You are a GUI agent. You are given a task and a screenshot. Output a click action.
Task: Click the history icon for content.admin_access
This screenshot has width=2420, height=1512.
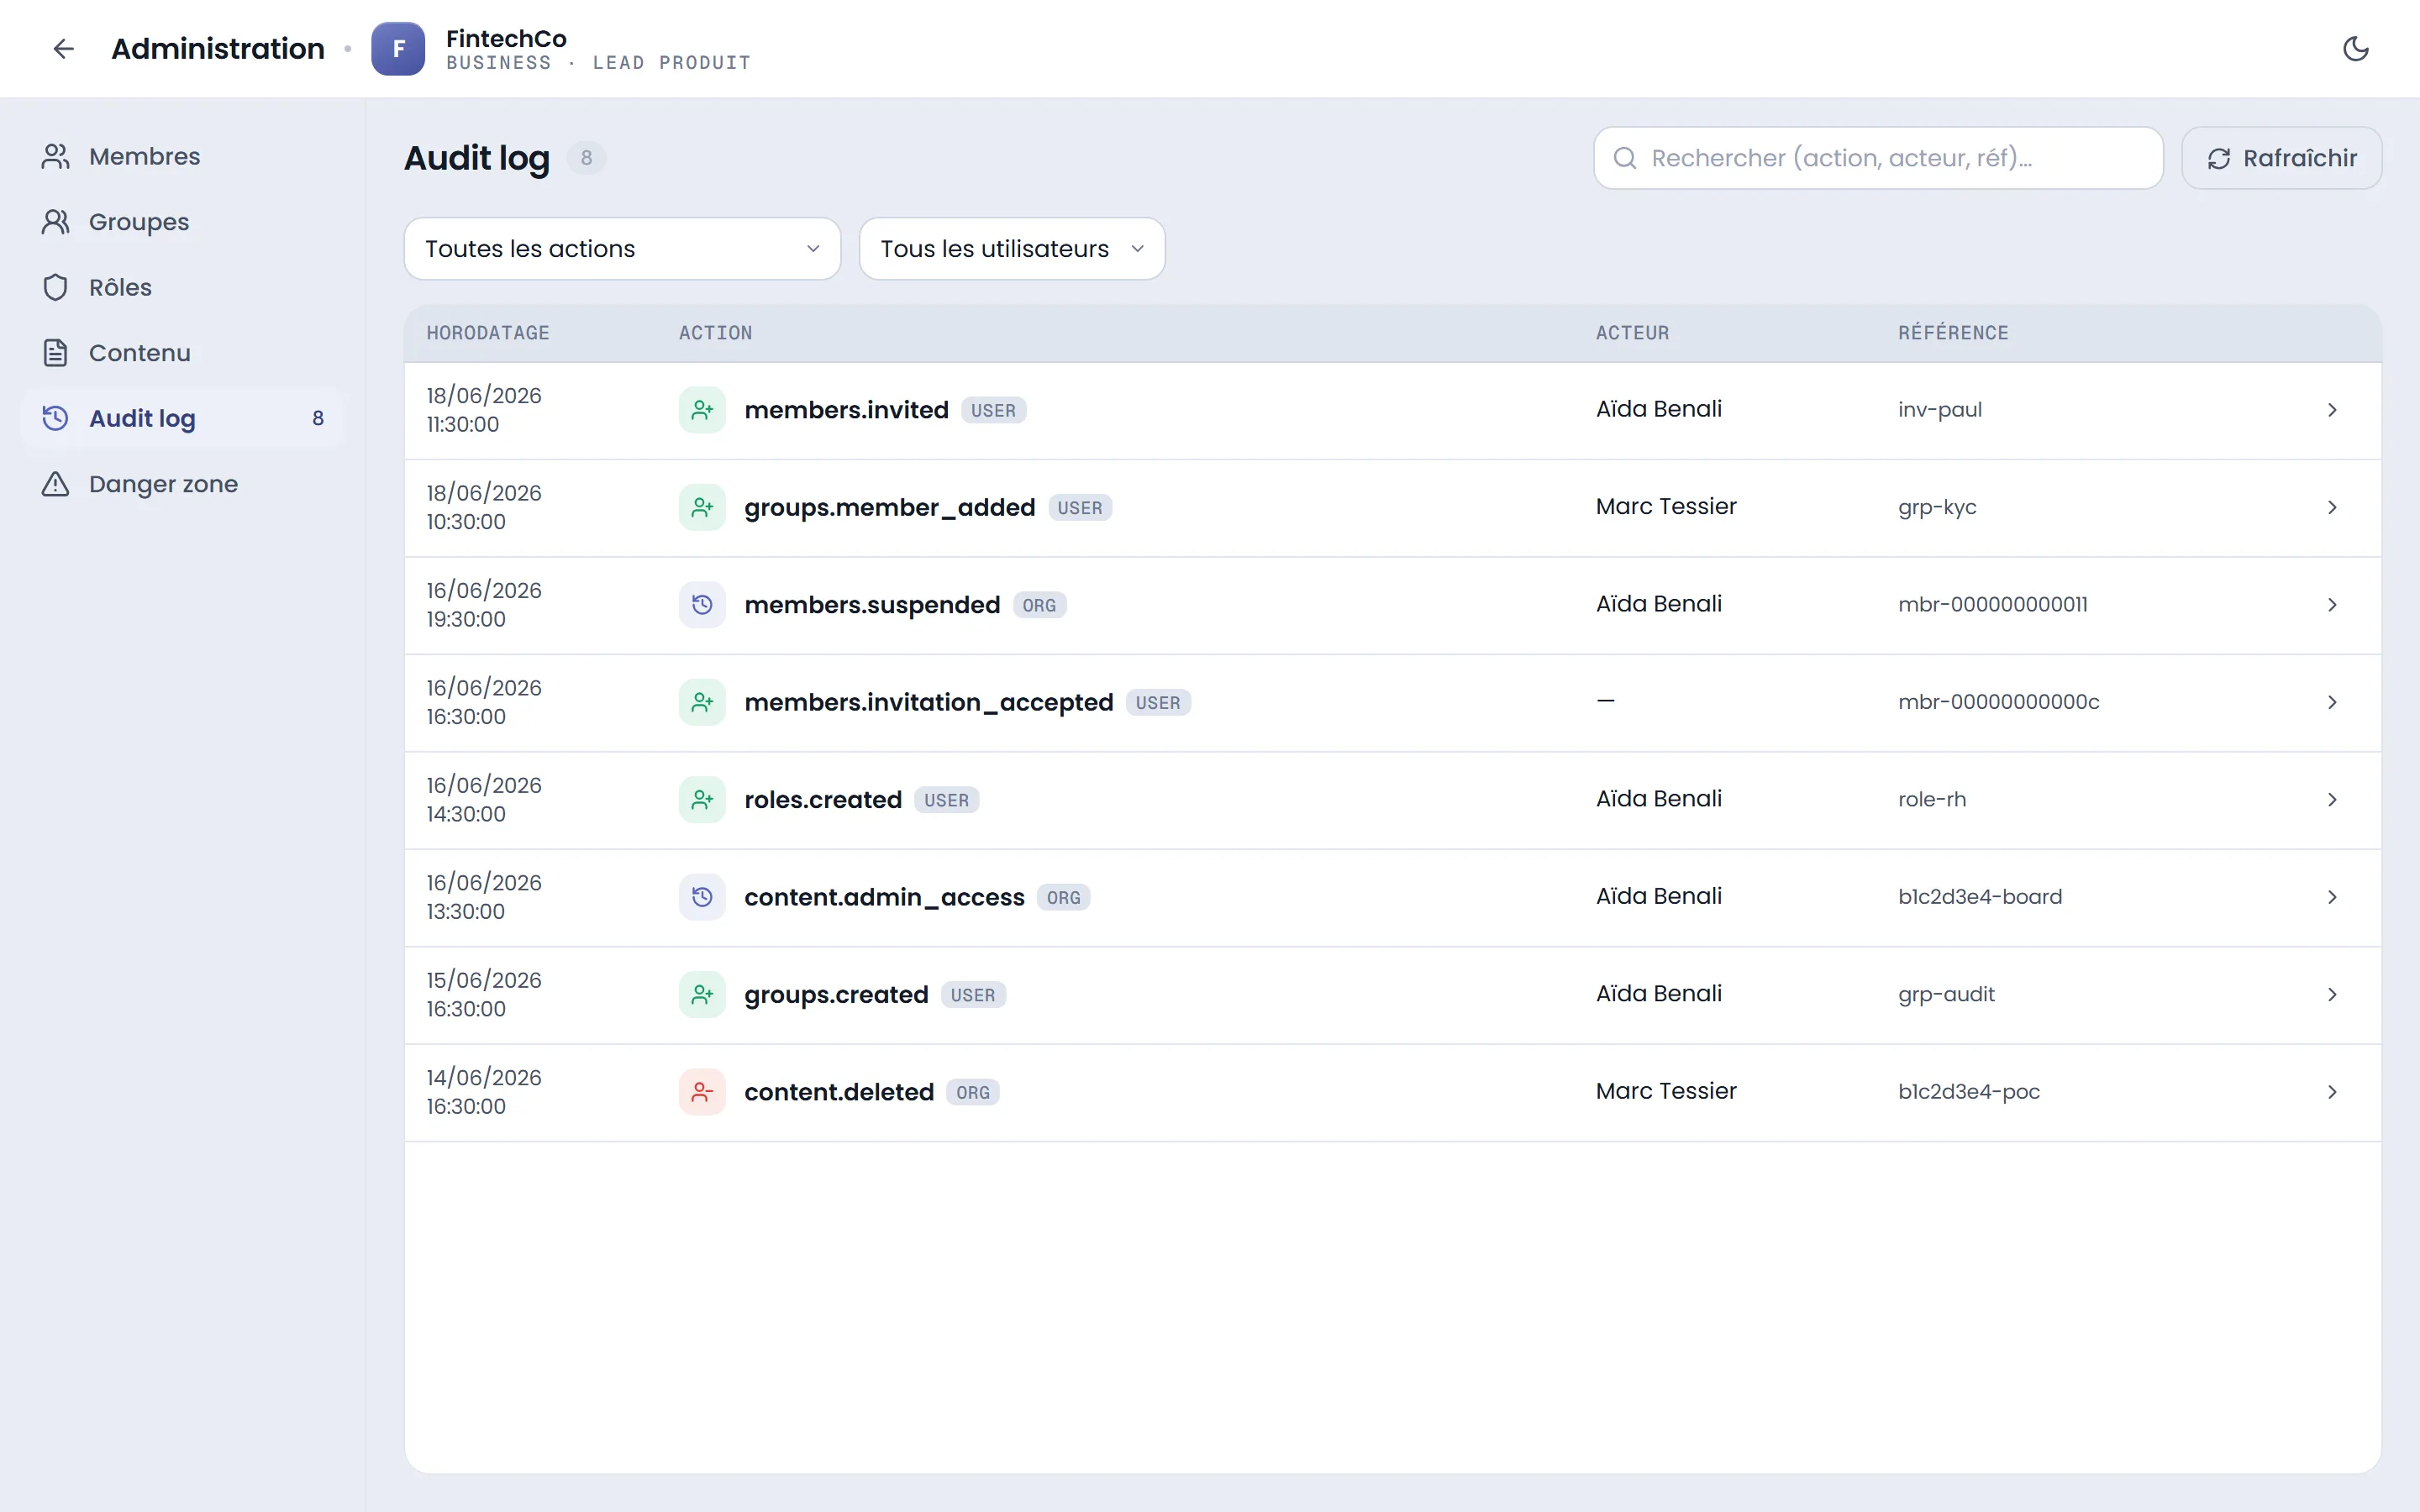point(702,897)
